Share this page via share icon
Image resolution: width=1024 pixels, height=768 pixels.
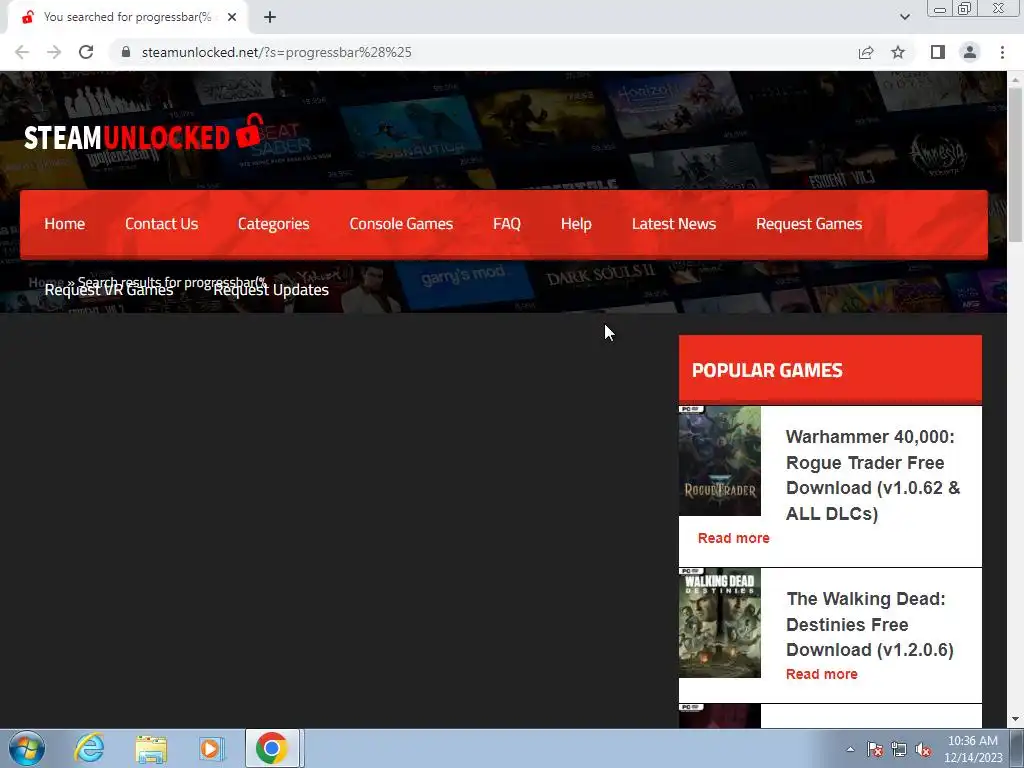pyautogui.click(x=866, y=52)
